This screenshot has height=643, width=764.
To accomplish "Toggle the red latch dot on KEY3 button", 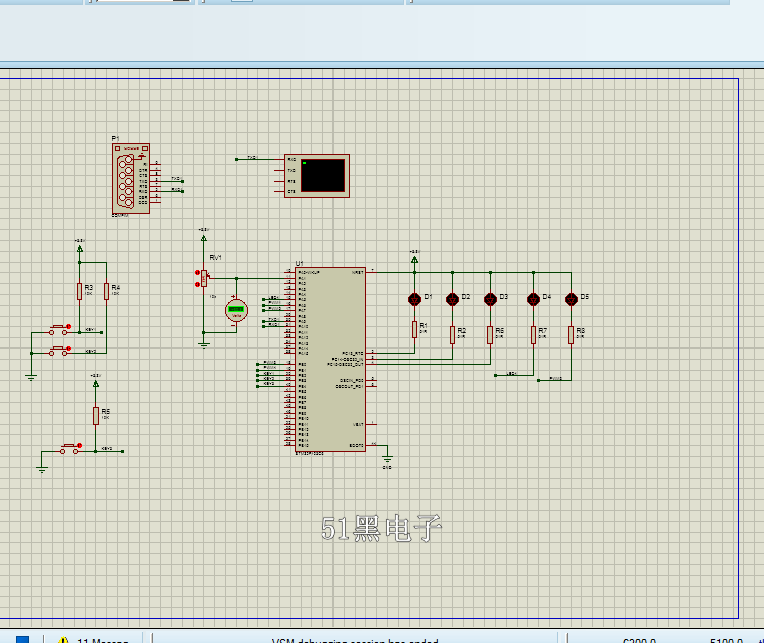I will coord(79,446).
